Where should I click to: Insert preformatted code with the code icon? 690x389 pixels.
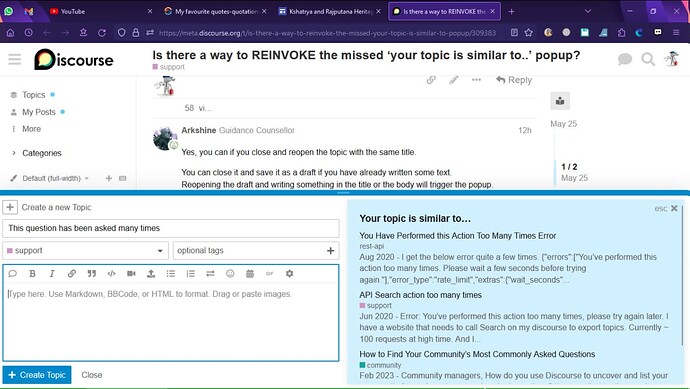(111, 274)
